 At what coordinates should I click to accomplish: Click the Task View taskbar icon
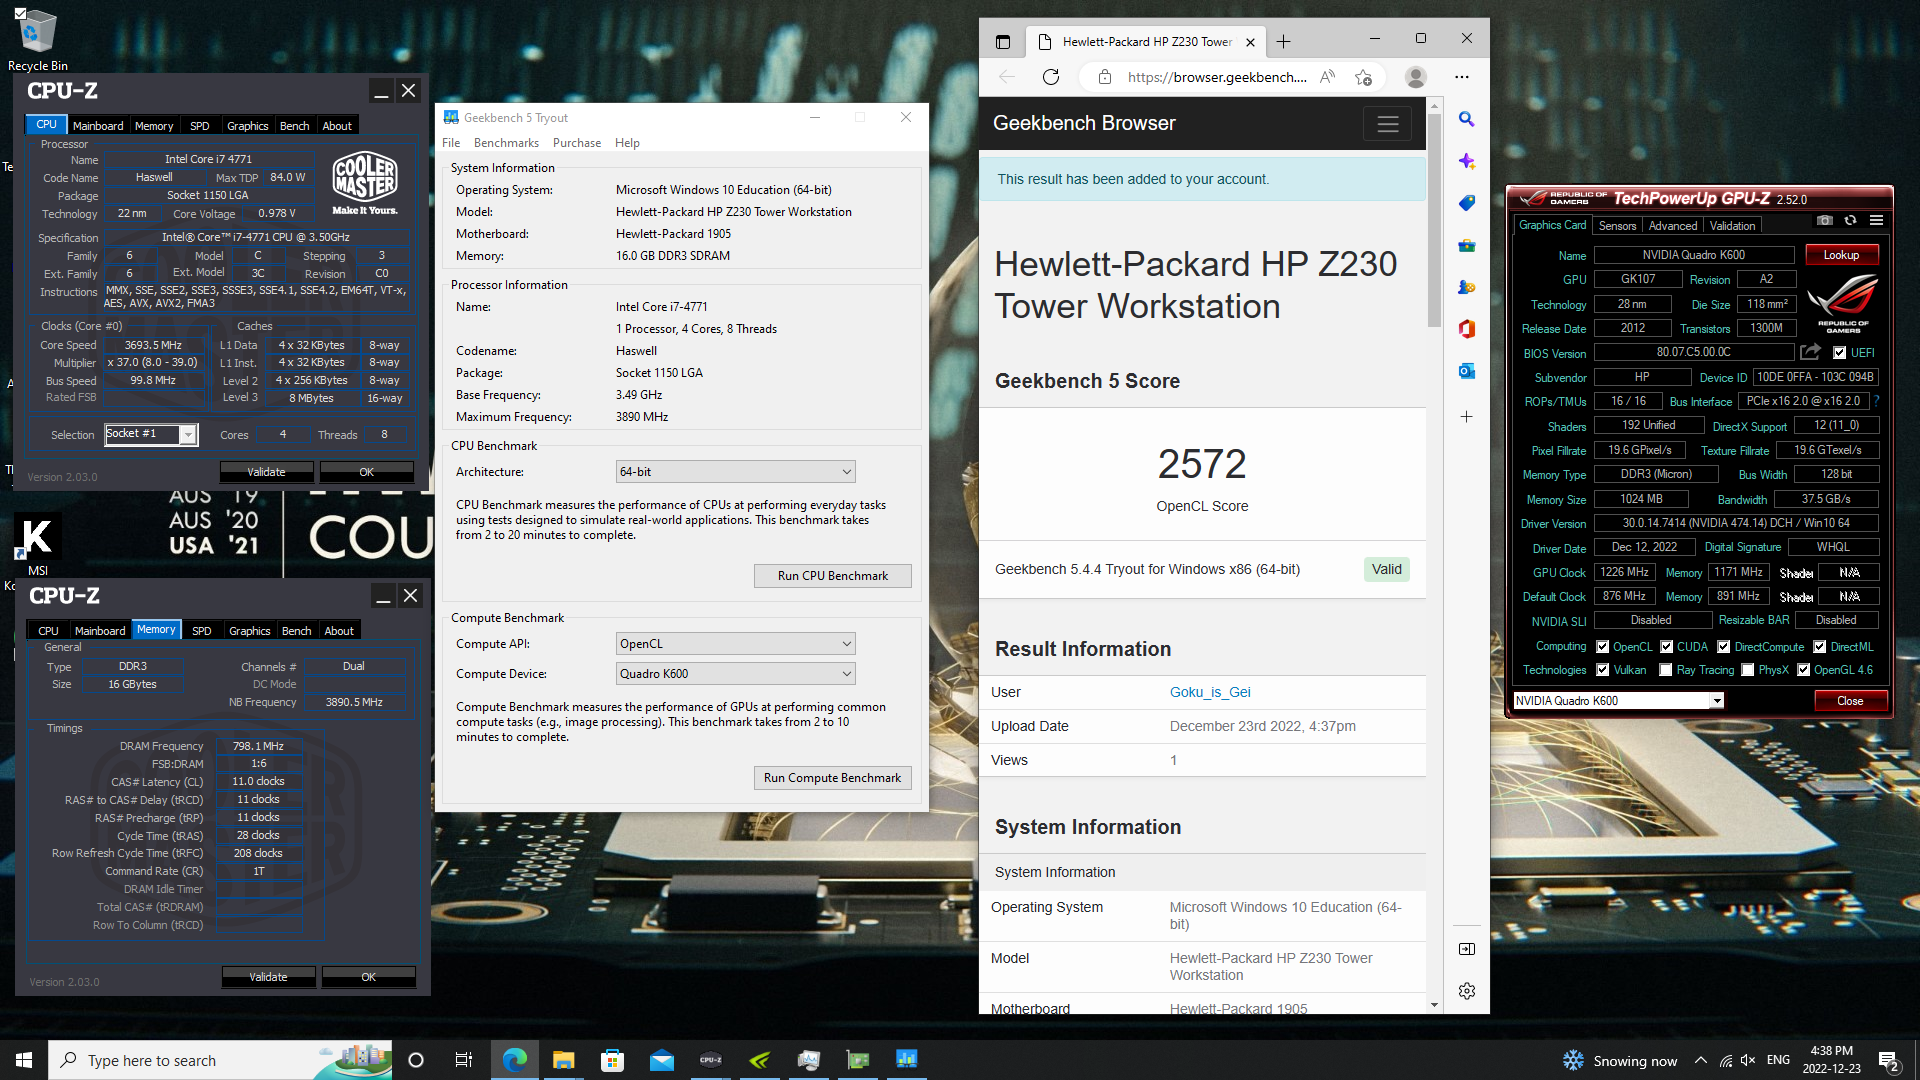464,1060
